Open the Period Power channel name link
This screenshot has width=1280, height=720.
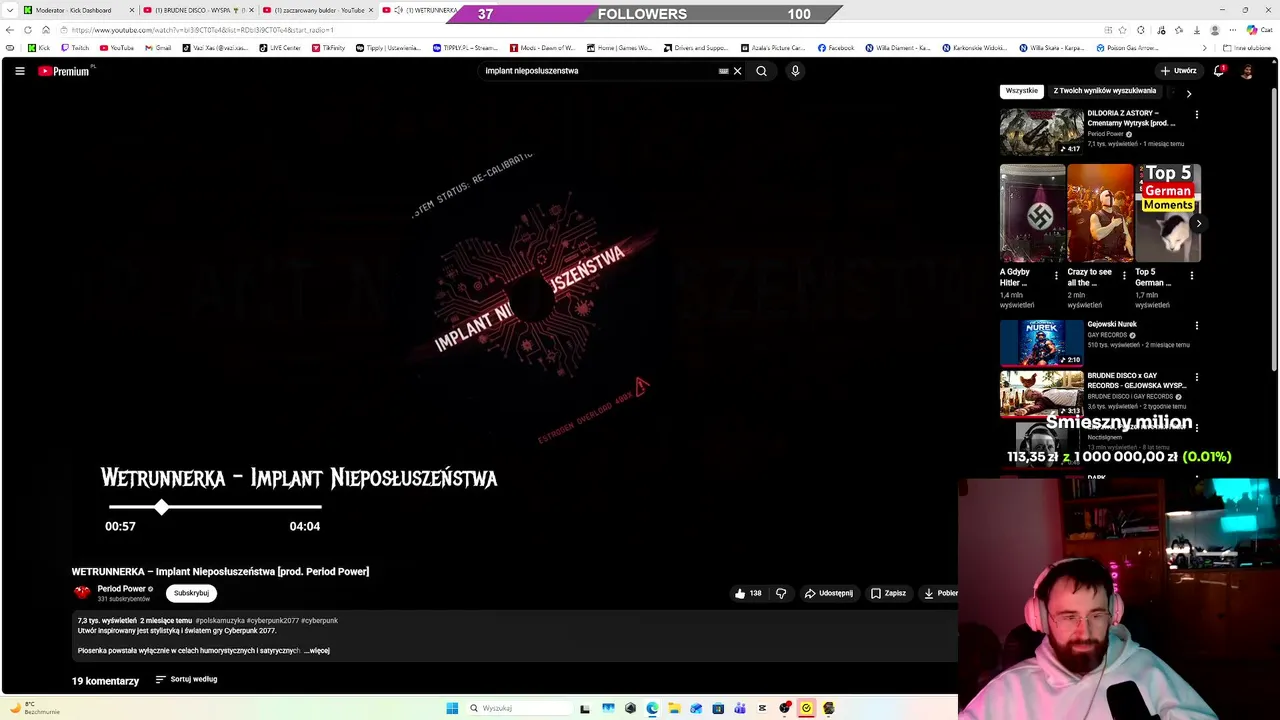pyautogui.click(x=121, y=589)
